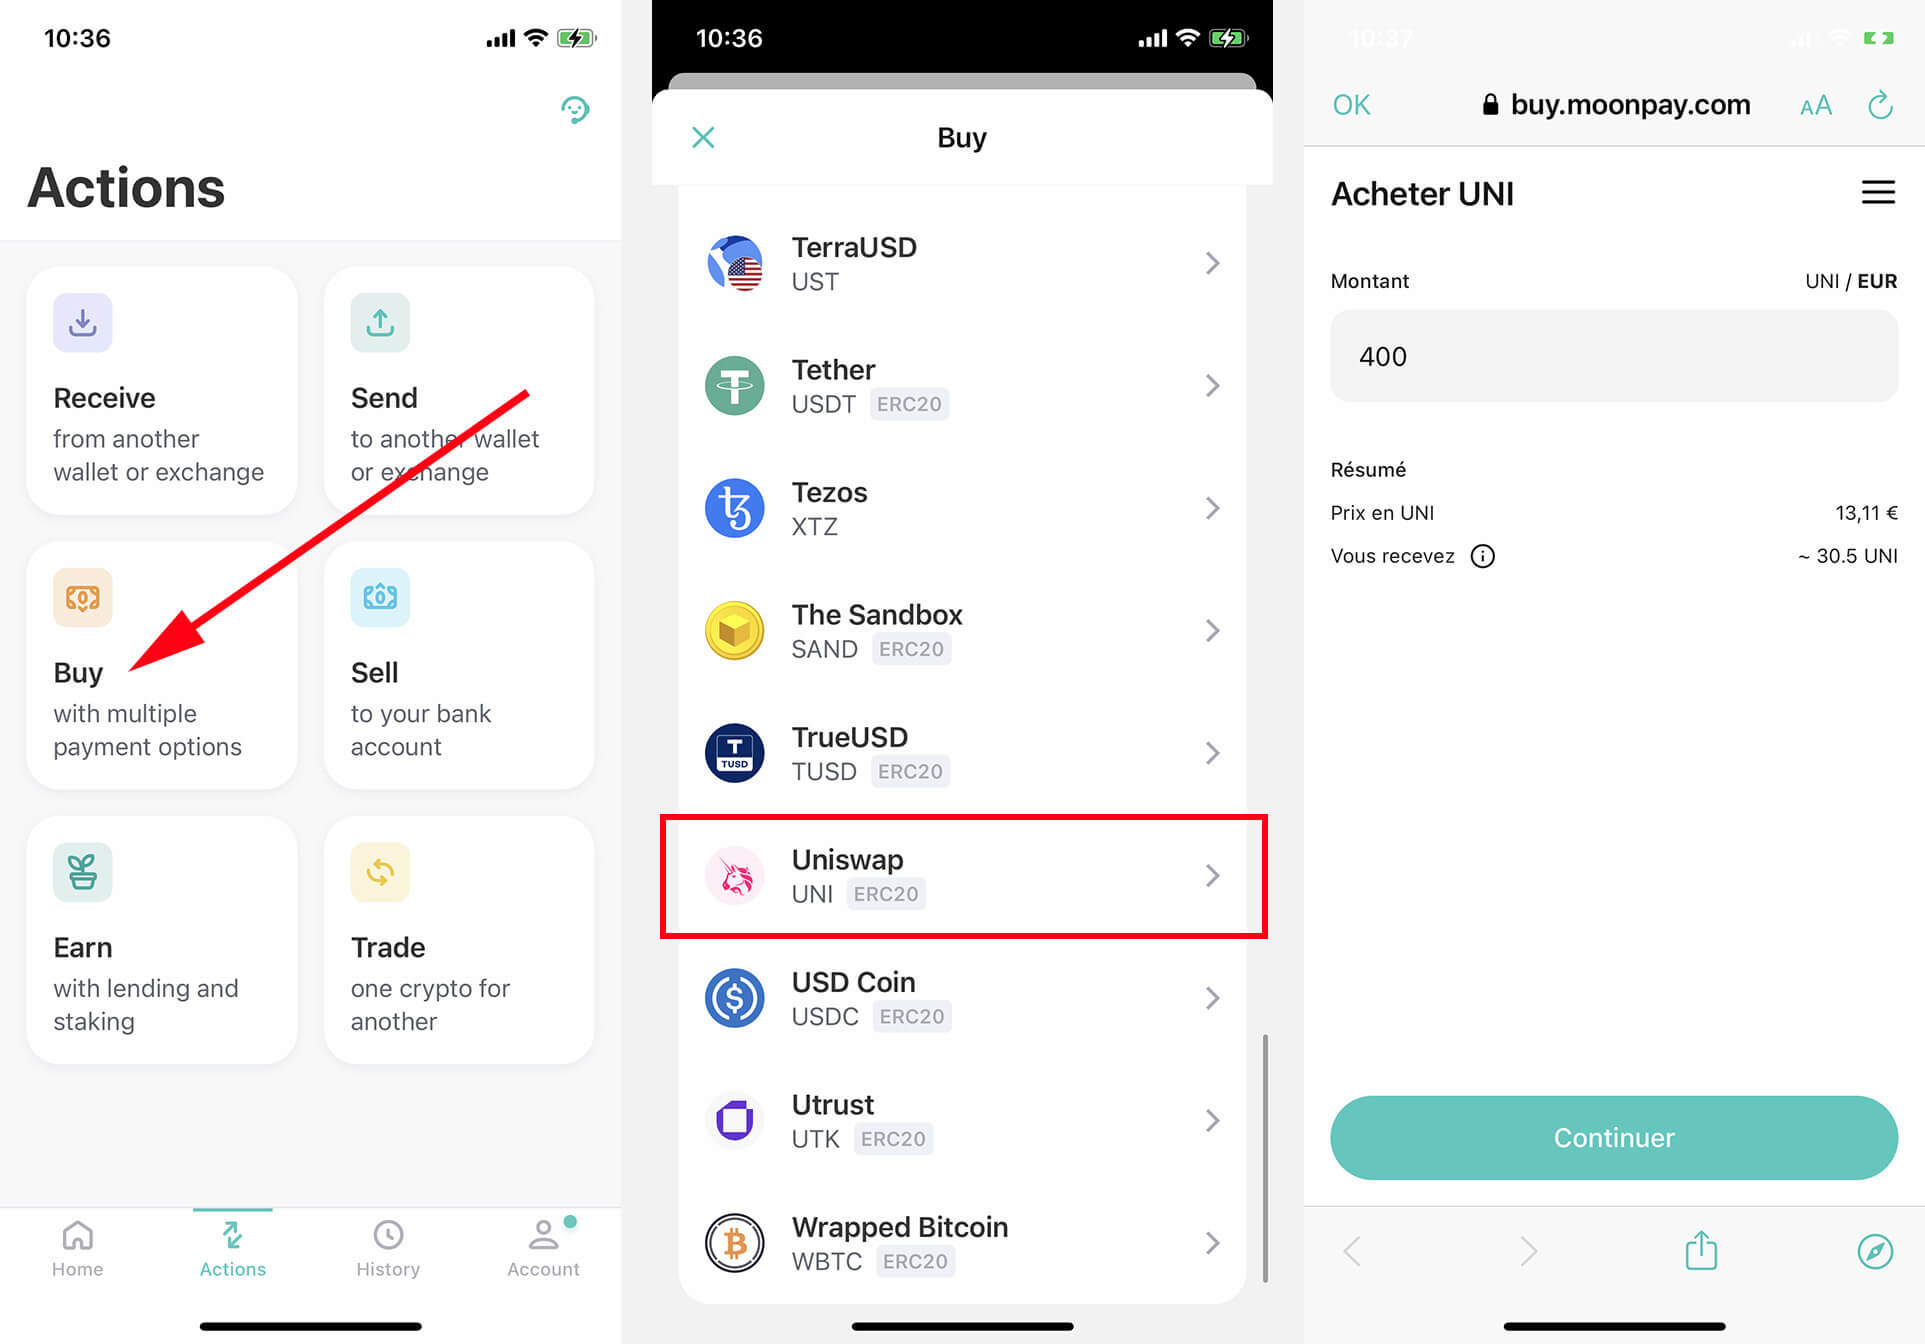Click the close X on Buy screen
Screen dimensions: 1925x1344
coord(704,136)
